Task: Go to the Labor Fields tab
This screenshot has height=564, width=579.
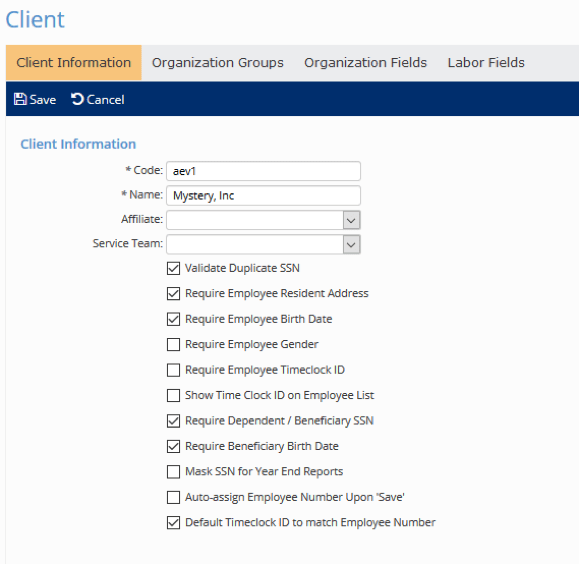Action: point(486,63)
